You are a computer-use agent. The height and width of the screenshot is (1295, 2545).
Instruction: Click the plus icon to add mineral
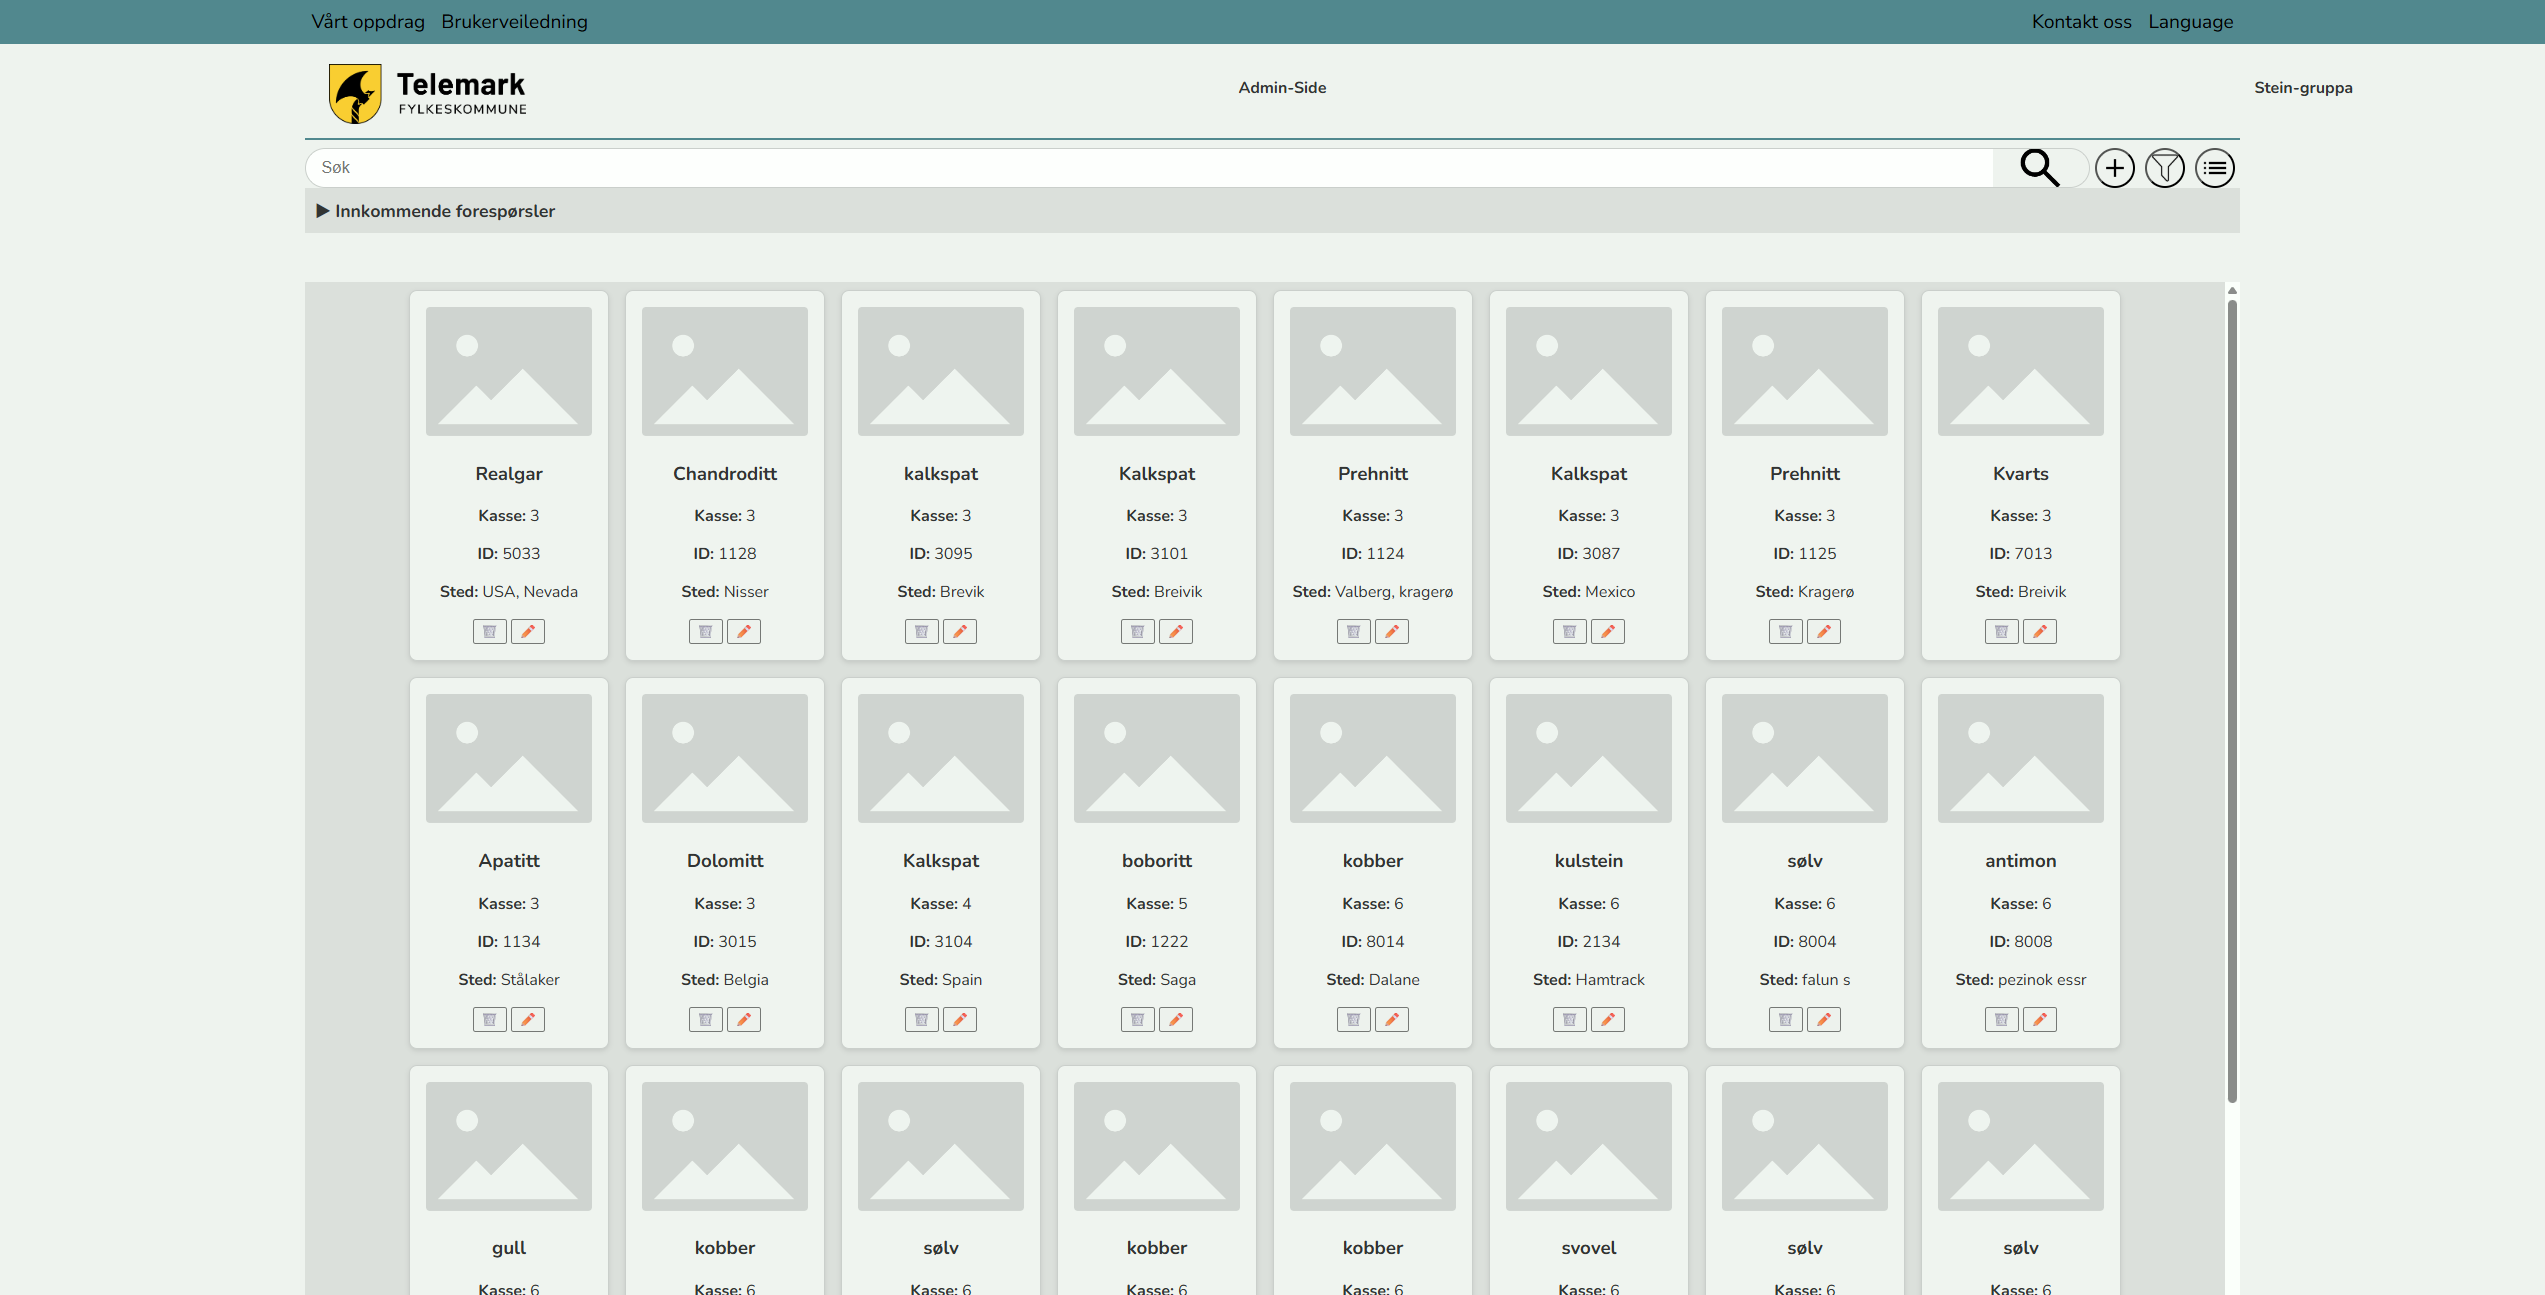click(2114, 168)
